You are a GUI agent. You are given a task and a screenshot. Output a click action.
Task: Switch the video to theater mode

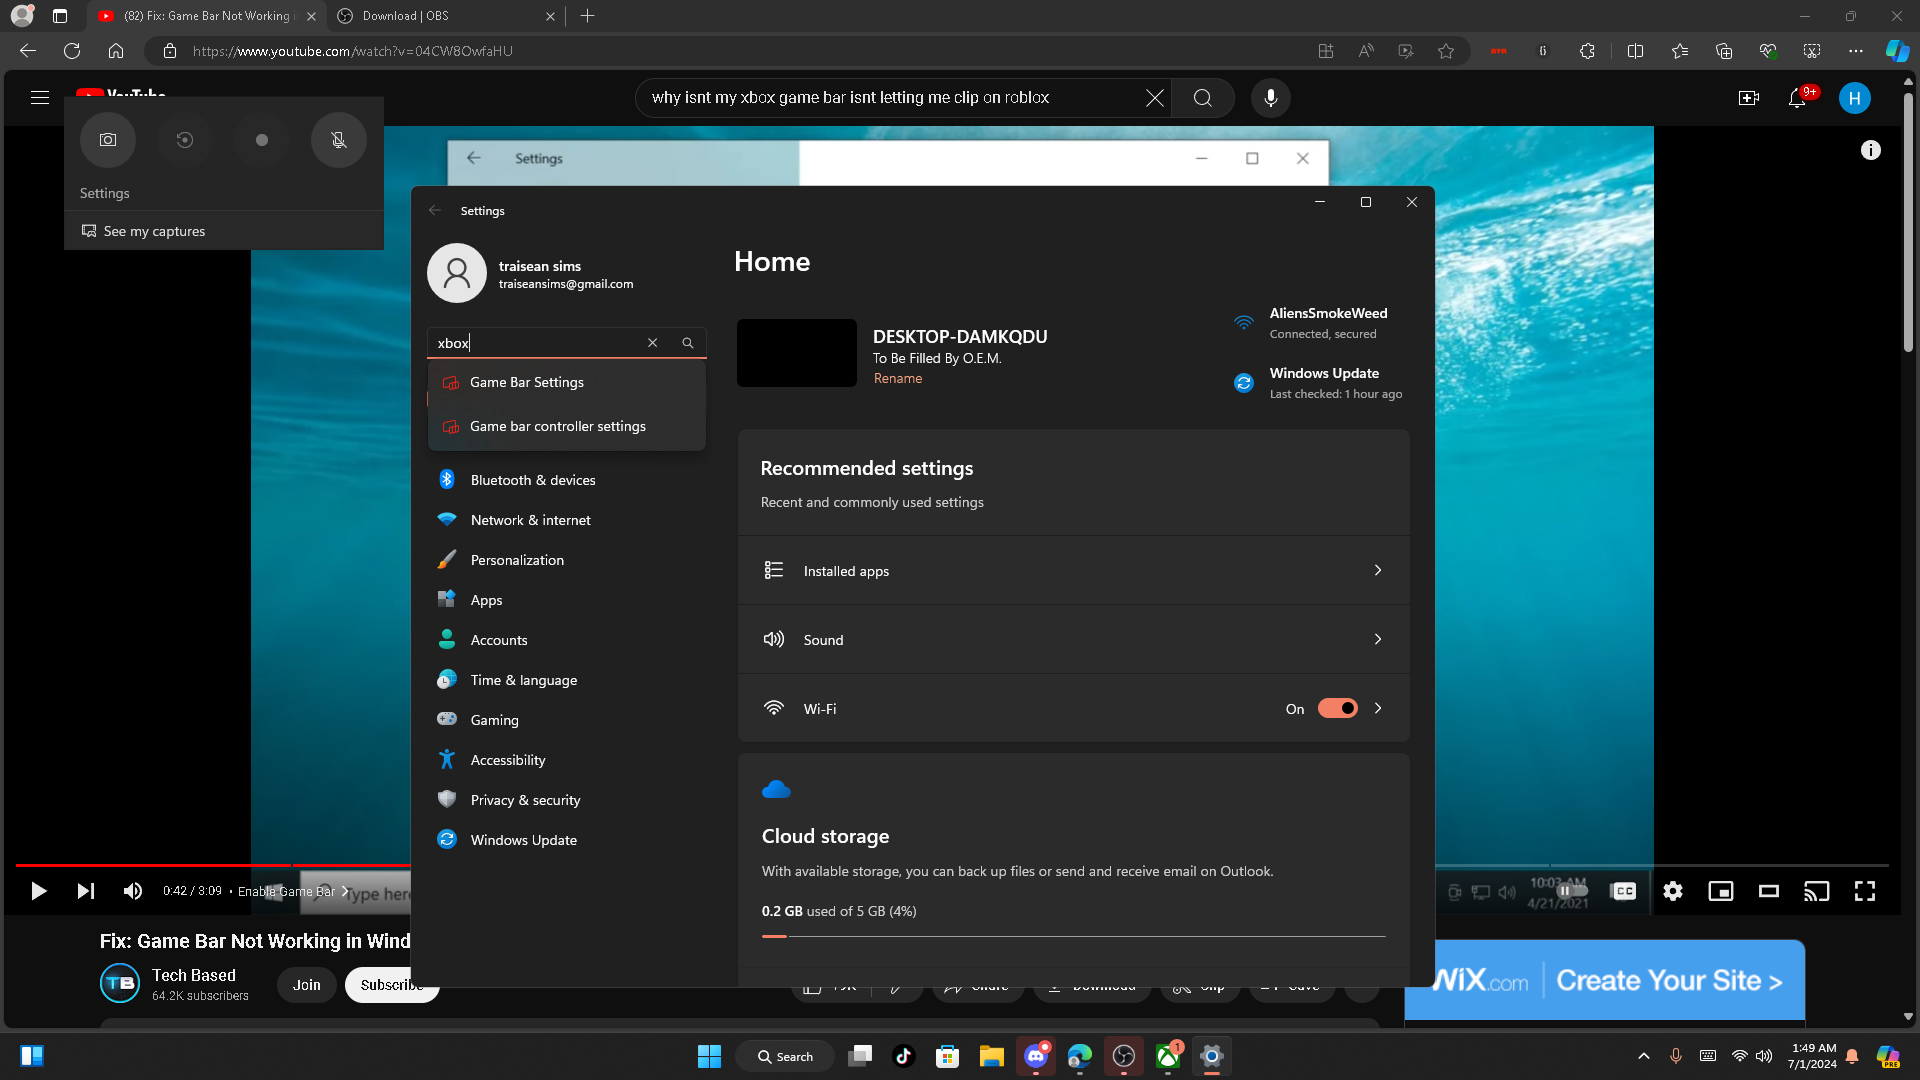pos(1769,891)
